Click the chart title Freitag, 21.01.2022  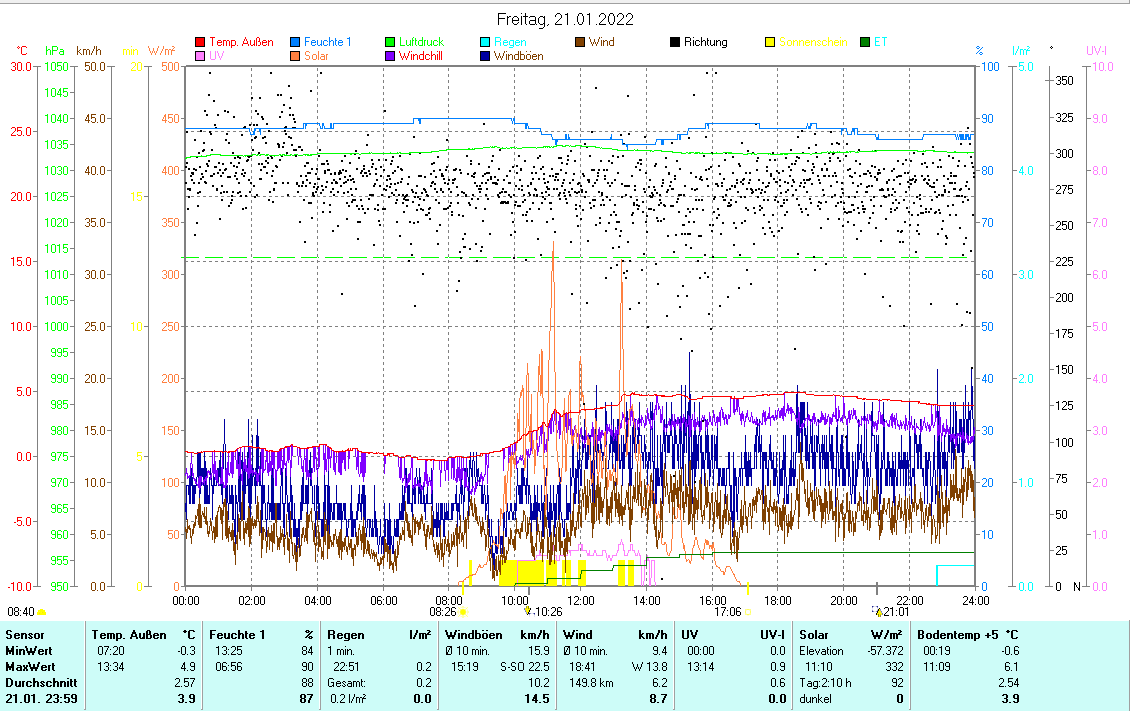[565, 19]
